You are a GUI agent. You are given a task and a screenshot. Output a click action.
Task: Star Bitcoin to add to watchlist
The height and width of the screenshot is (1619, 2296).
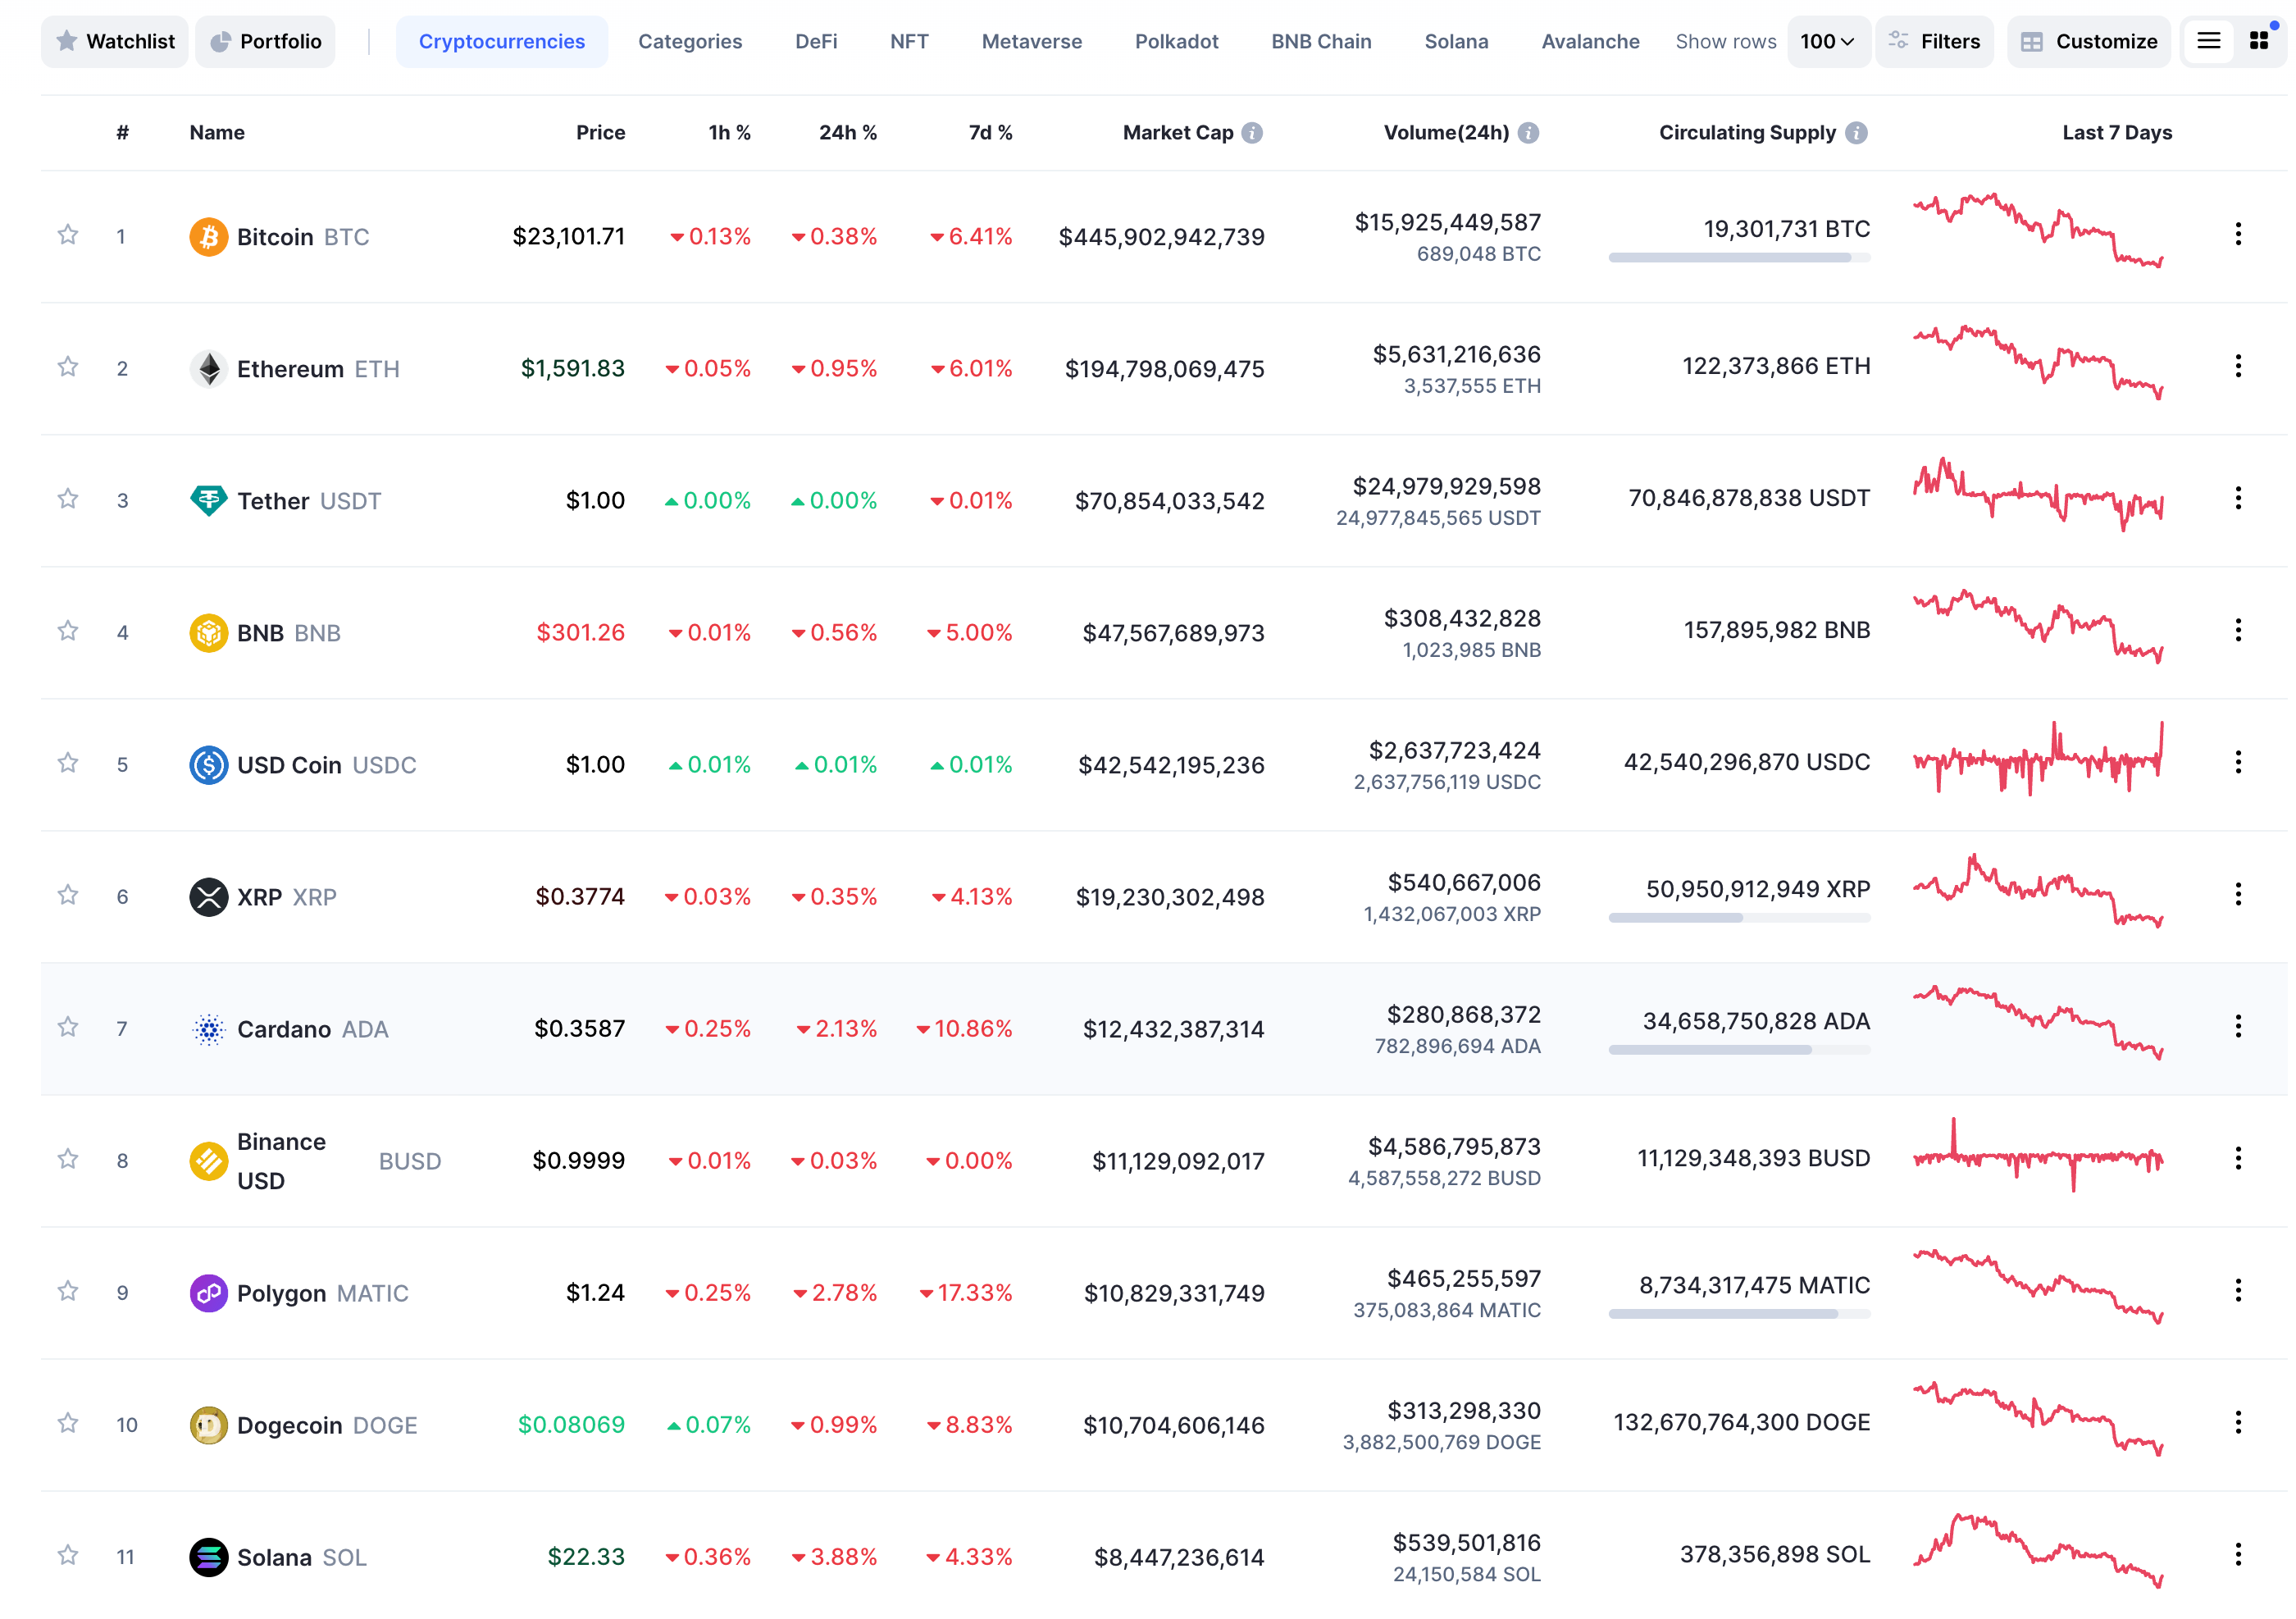point(68,235)
